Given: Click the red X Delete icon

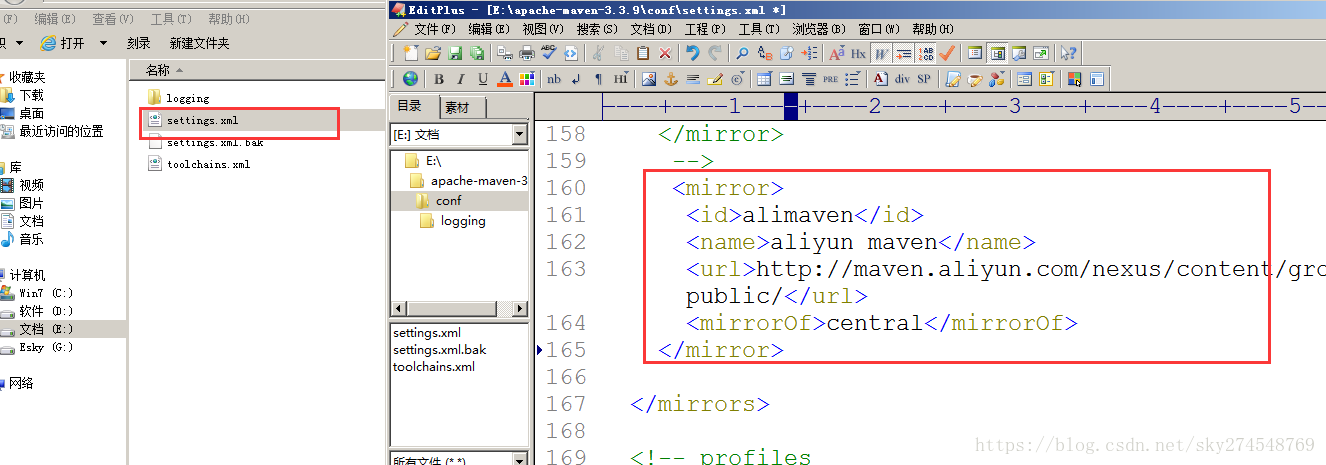Looking at the screenshot, I should 665,53.
